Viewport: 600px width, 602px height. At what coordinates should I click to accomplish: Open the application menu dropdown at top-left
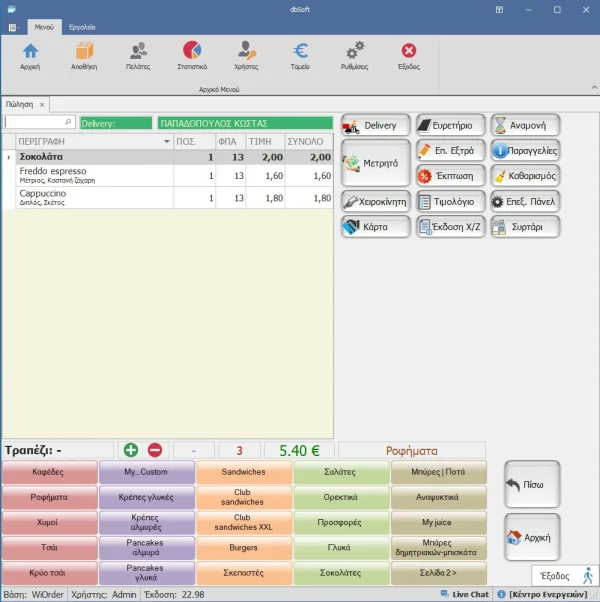pyautogui.click(x=13, y=27)
